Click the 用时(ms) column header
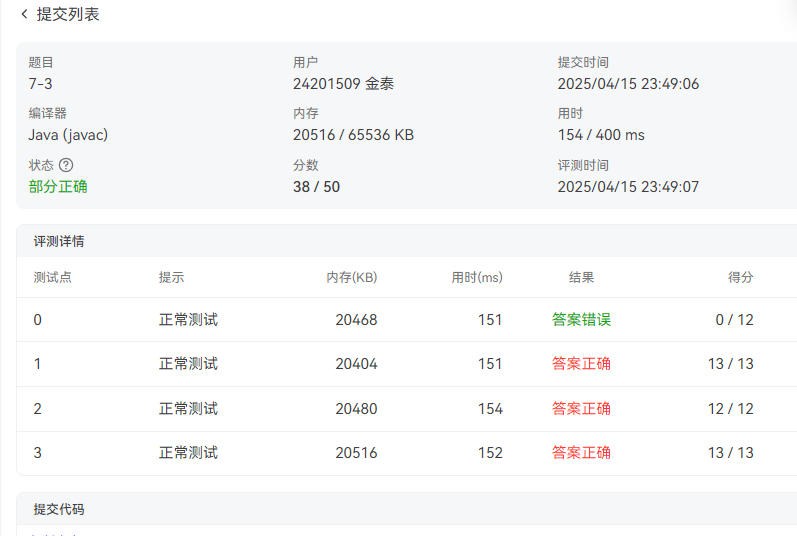Screen dimensions: 797x536 tap(477, 277)
